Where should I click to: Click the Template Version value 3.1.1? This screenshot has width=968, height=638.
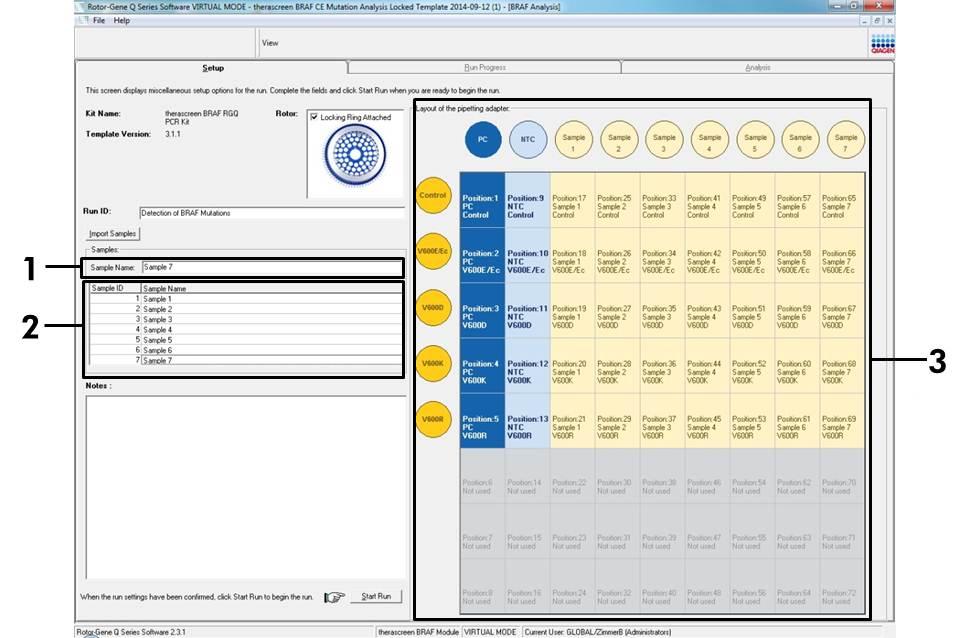point(173,134)
